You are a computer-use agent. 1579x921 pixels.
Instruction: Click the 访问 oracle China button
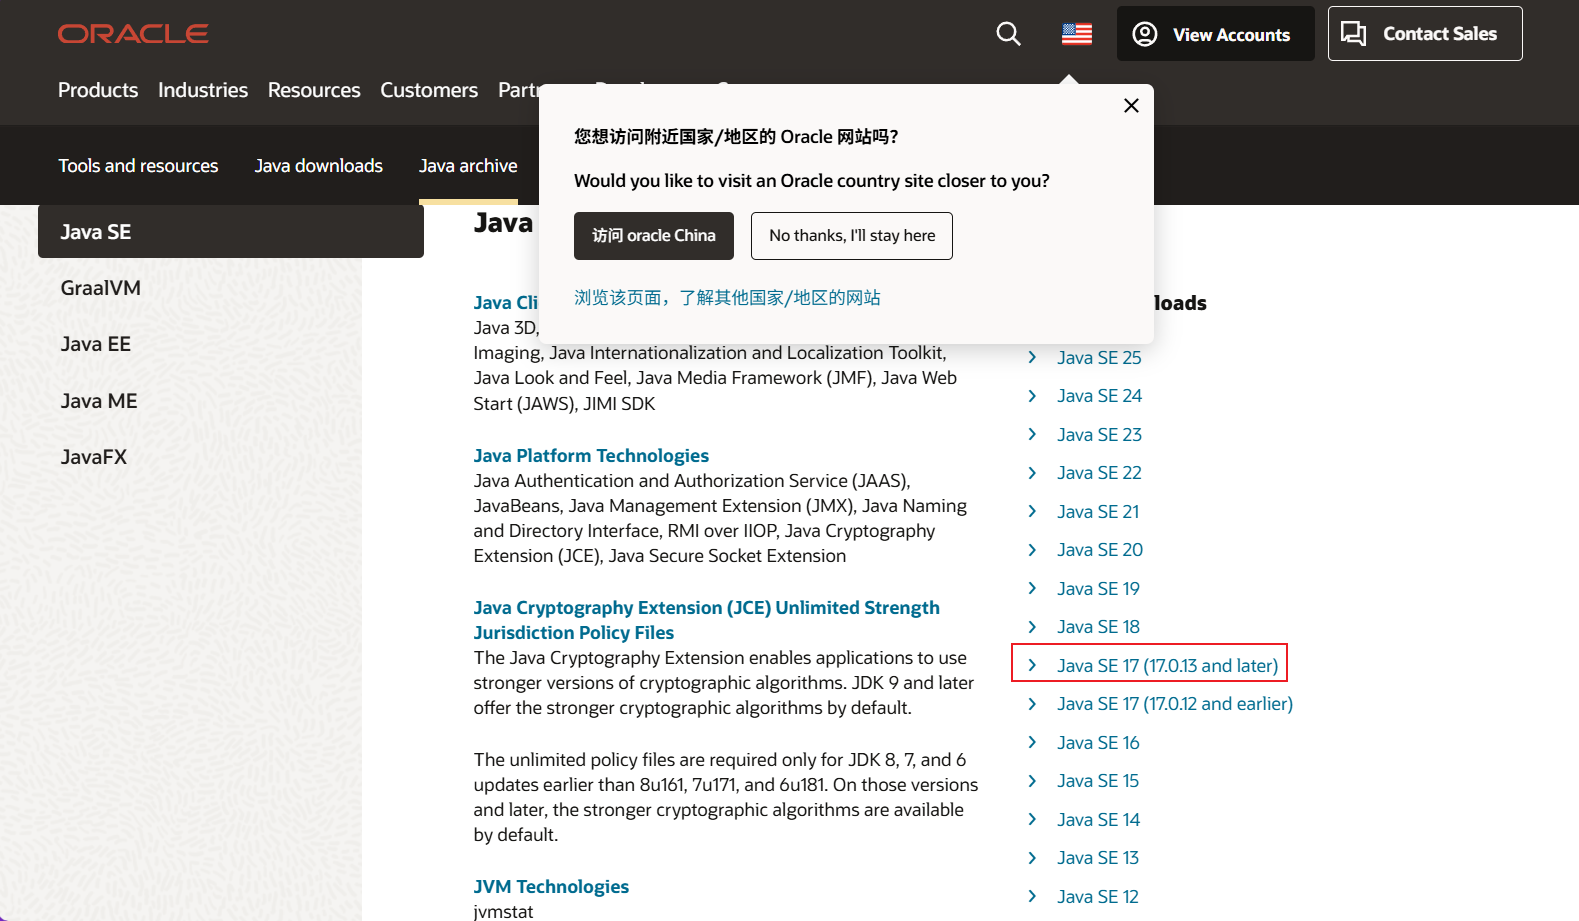click(654, 236)
